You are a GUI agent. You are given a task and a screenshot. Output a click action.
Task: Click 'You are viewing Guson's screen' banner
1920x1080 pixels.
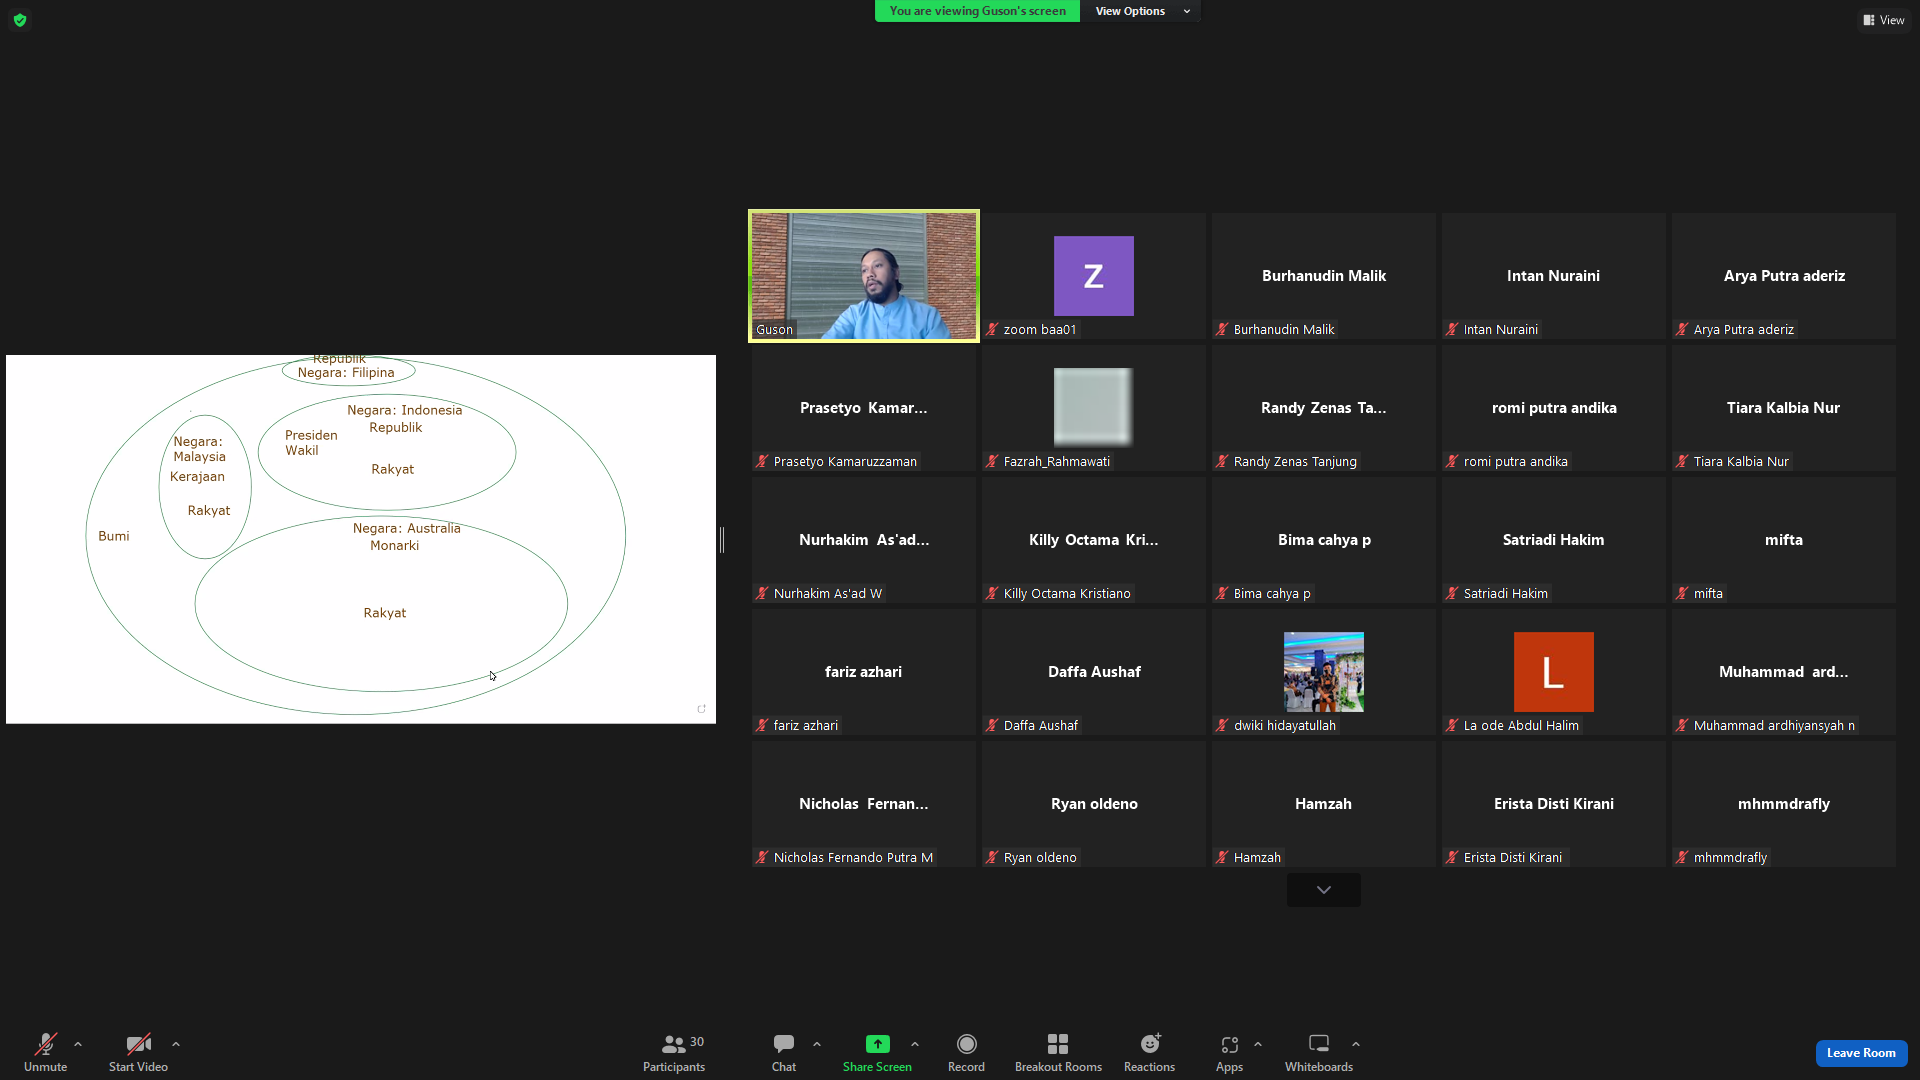977,11
